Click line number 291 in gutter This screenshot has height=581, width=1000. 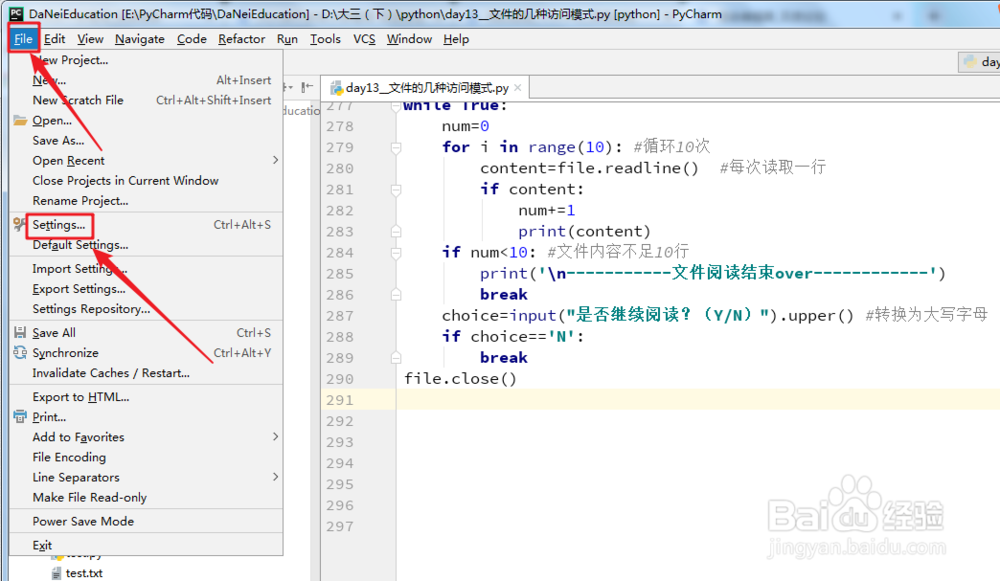tap(339, 400)
